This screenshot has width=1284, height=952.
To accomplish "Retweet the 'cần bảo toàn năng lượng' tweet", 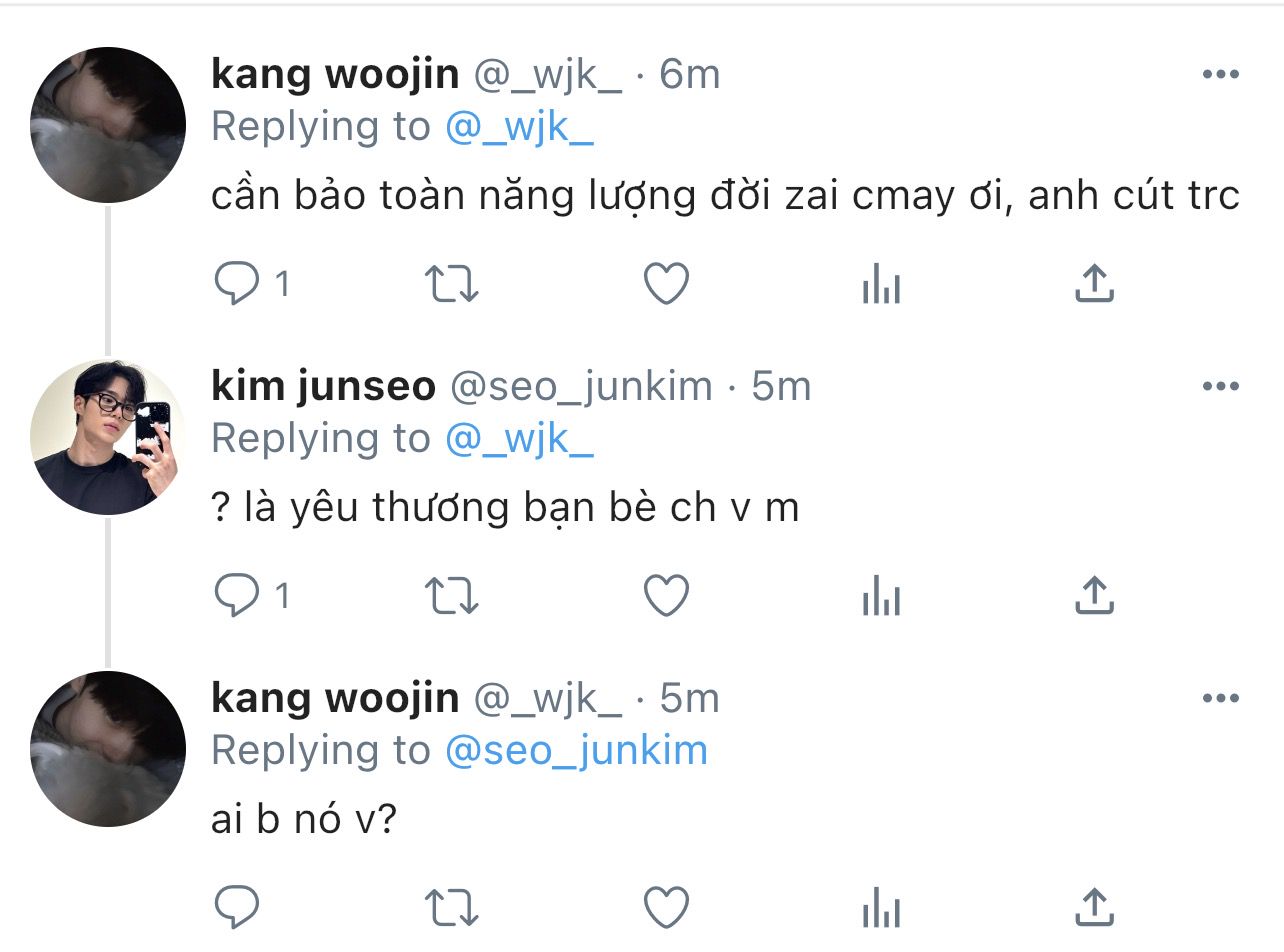I will coord(452,285).
